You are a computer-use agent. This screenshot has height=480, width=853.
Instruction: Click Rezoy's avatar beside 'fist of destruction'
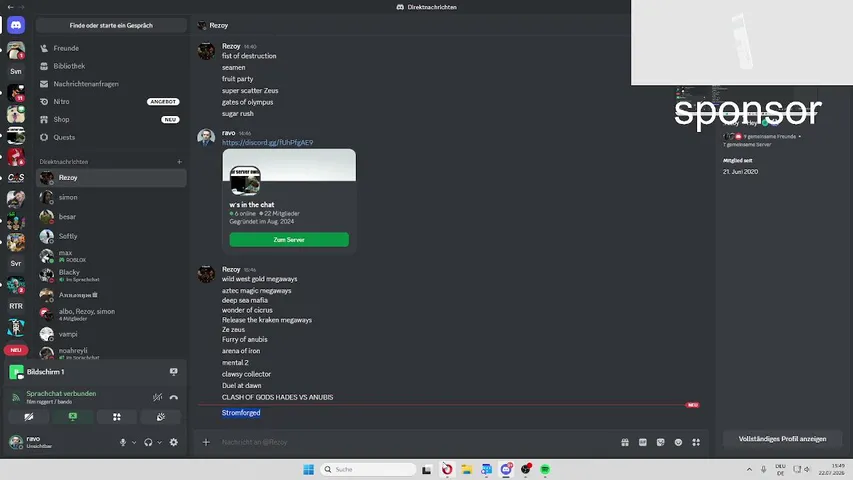click(x=206, y=51)
